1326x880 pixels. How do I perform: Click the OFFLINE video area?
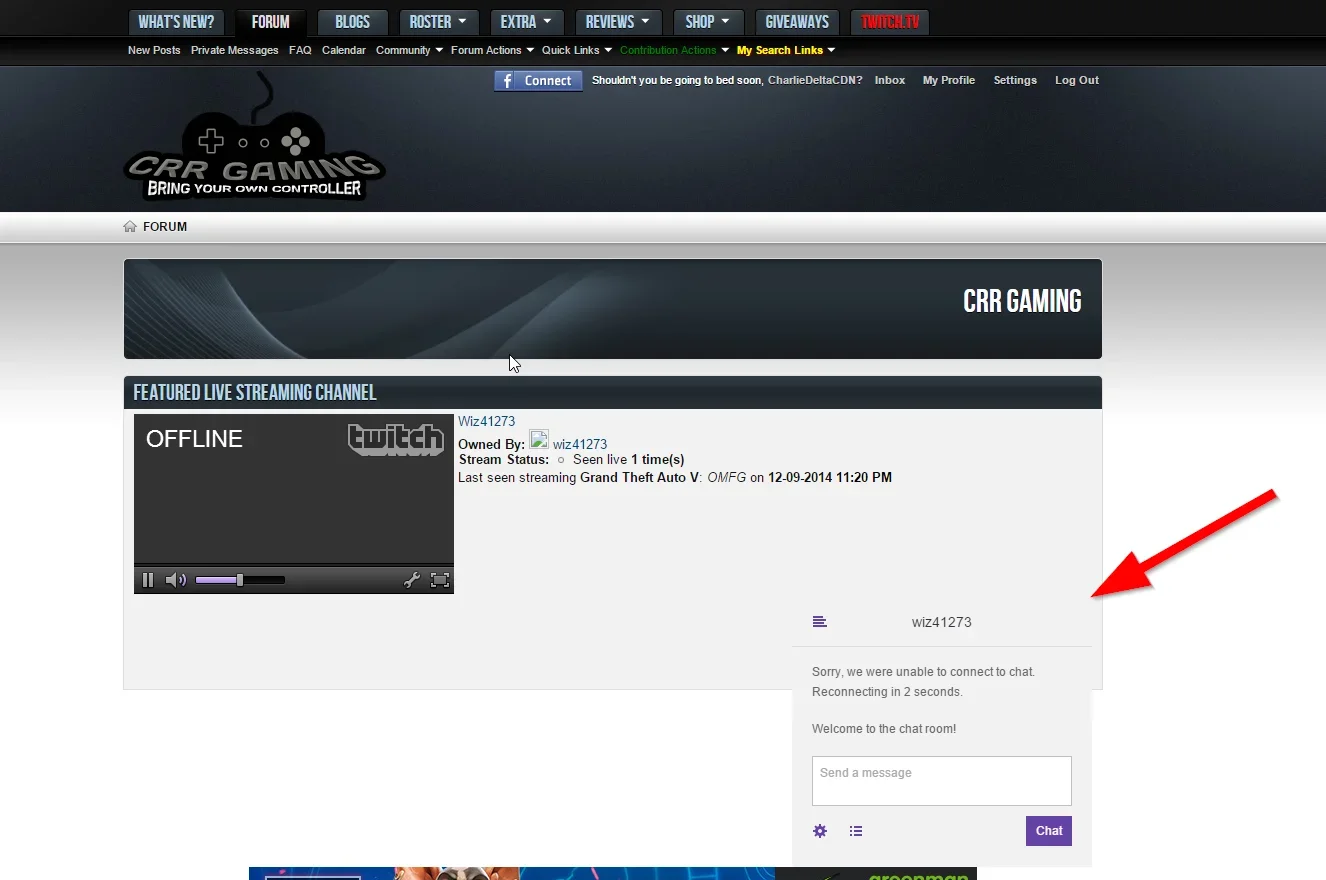(294, 489)
